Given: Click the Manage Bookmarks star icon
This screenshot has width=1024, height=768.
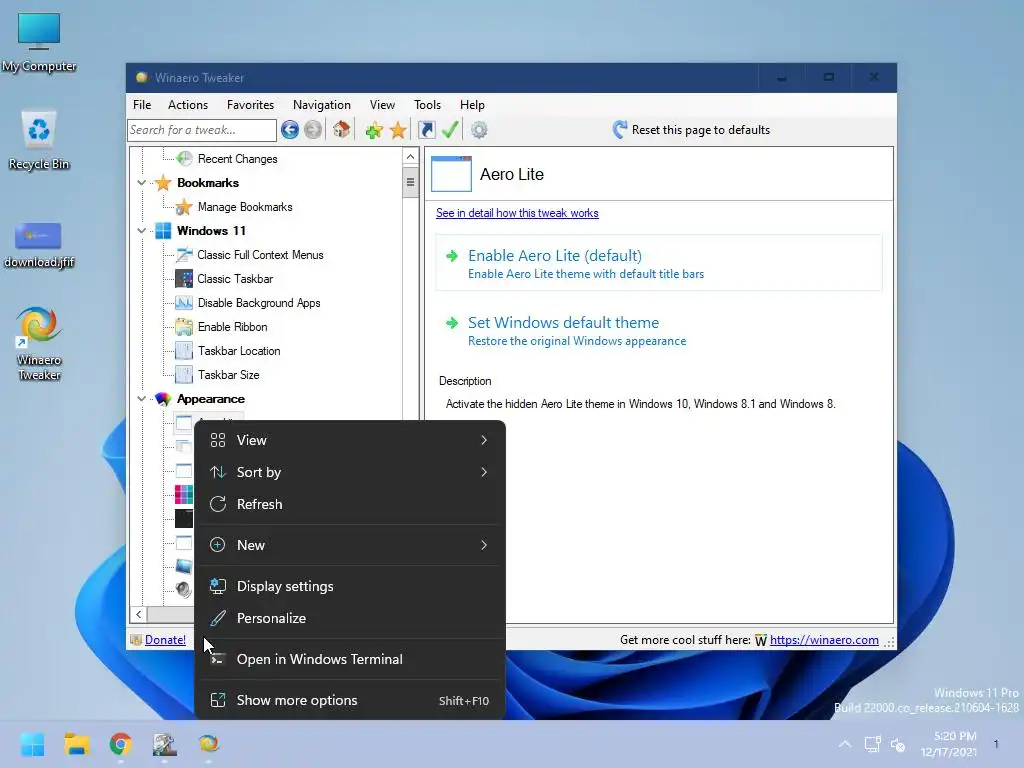Looking at the screenshot, I should tap(184, 207).
